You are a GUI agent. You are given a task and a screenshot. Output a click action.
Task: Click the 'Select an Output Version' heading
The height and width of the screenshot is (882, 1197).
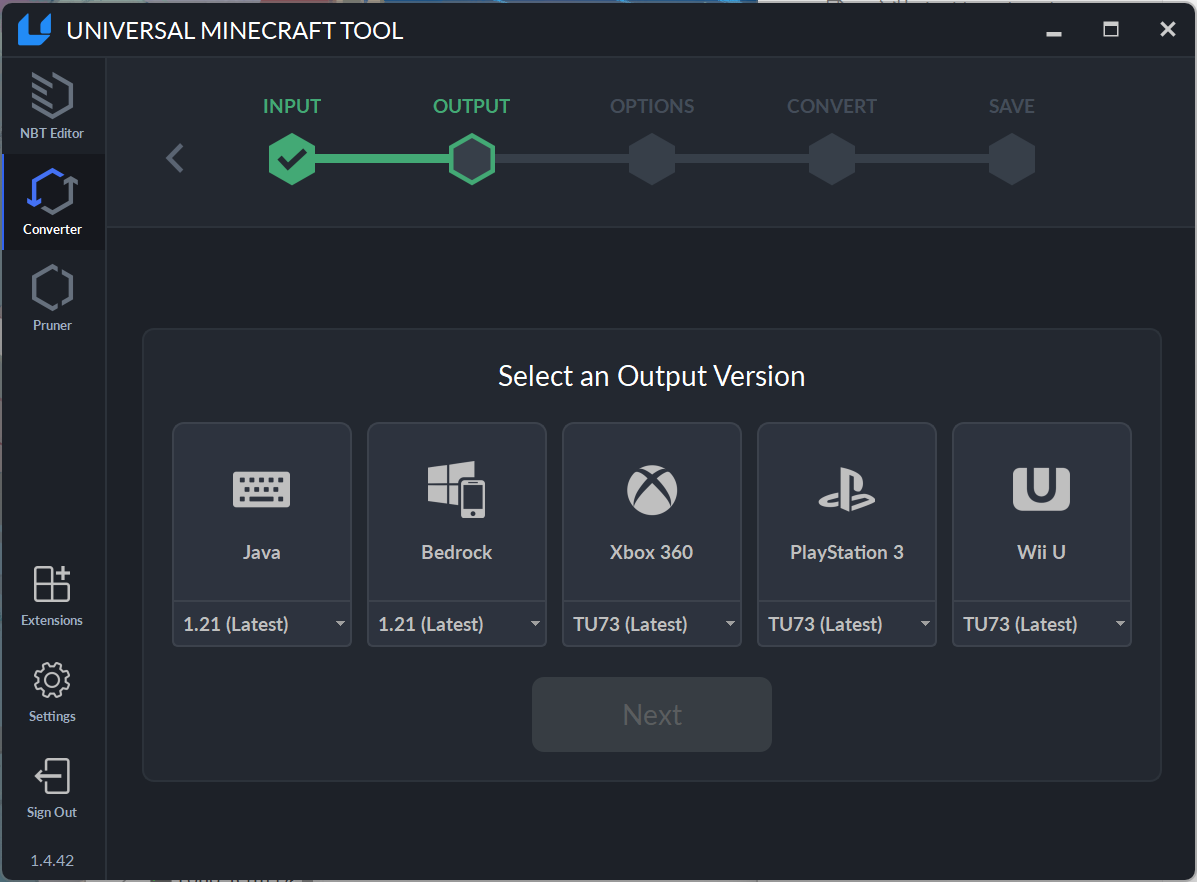point(652,376)
